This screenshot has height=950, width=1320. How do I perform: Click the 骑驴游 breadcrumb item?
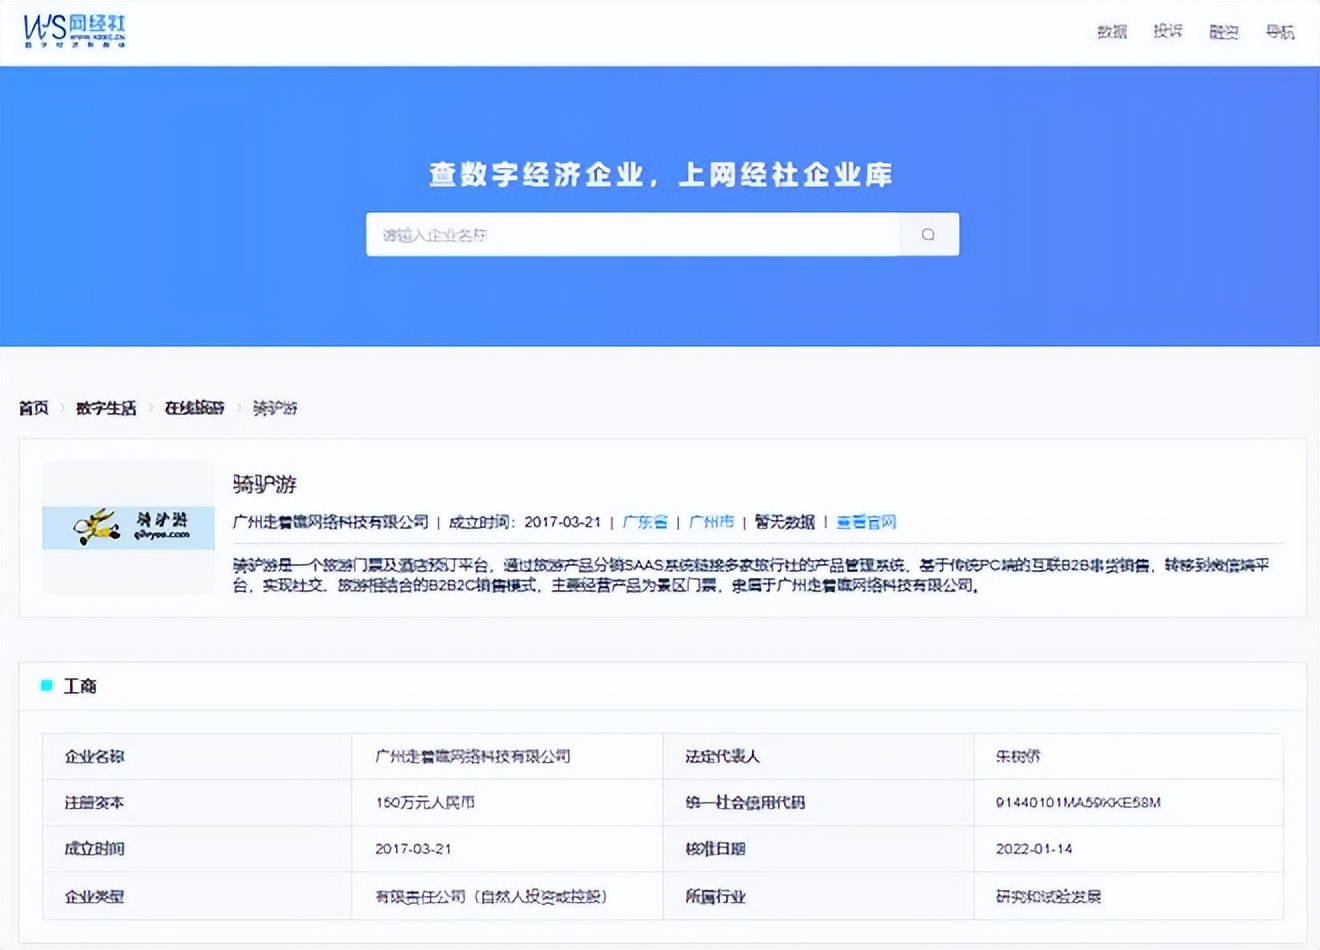coord(274,408)
